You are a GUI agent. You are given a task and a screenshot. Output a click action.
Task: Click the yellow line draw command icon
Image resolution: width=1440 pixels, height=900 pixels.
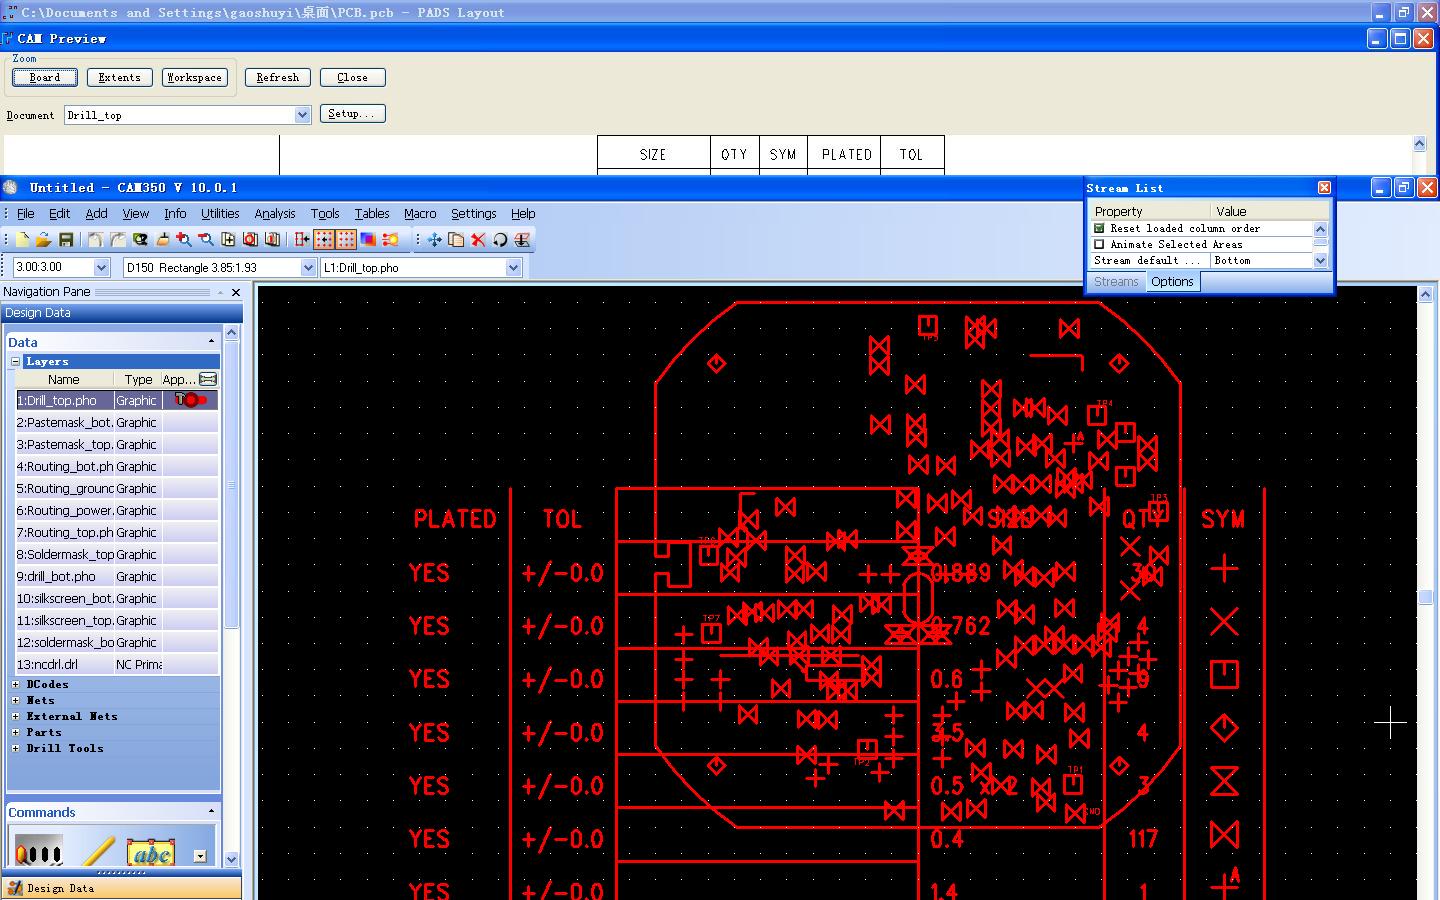pyautogui.click(x=98, y=850)
